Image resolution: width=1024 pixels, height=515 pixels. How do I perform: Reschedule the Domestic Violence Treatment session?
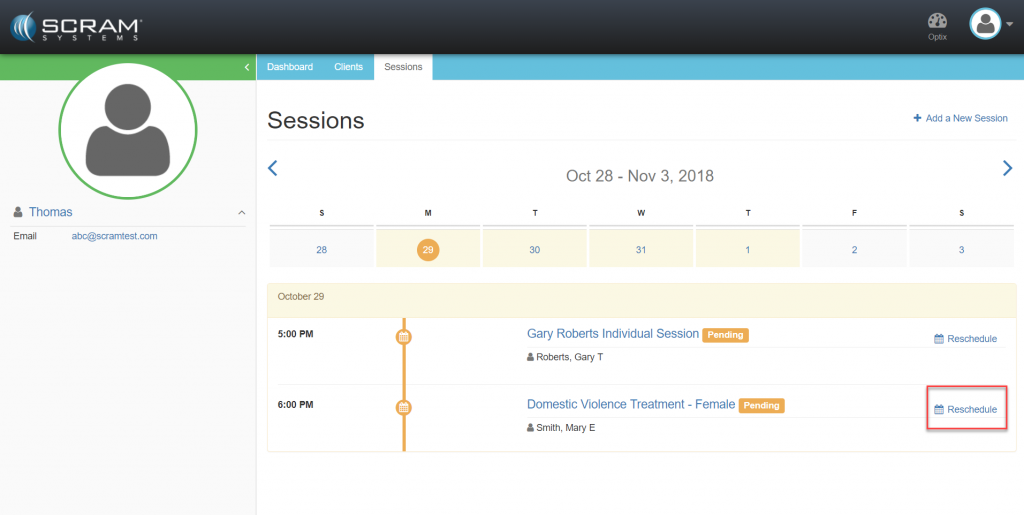click(x=965, y=409)
